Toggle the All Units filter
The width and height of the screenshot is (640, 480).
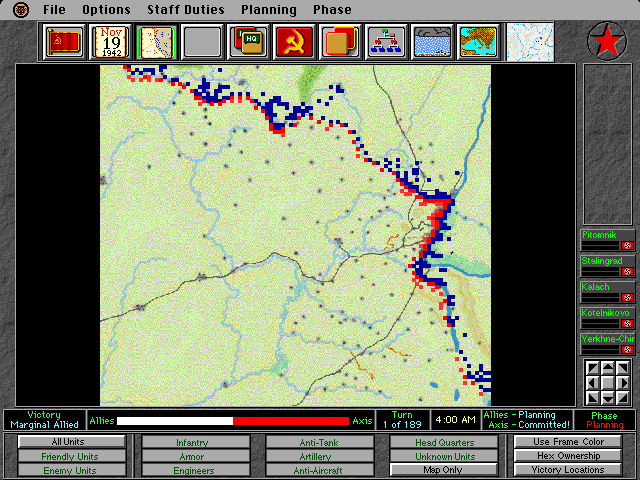click(x=71, y=442)
